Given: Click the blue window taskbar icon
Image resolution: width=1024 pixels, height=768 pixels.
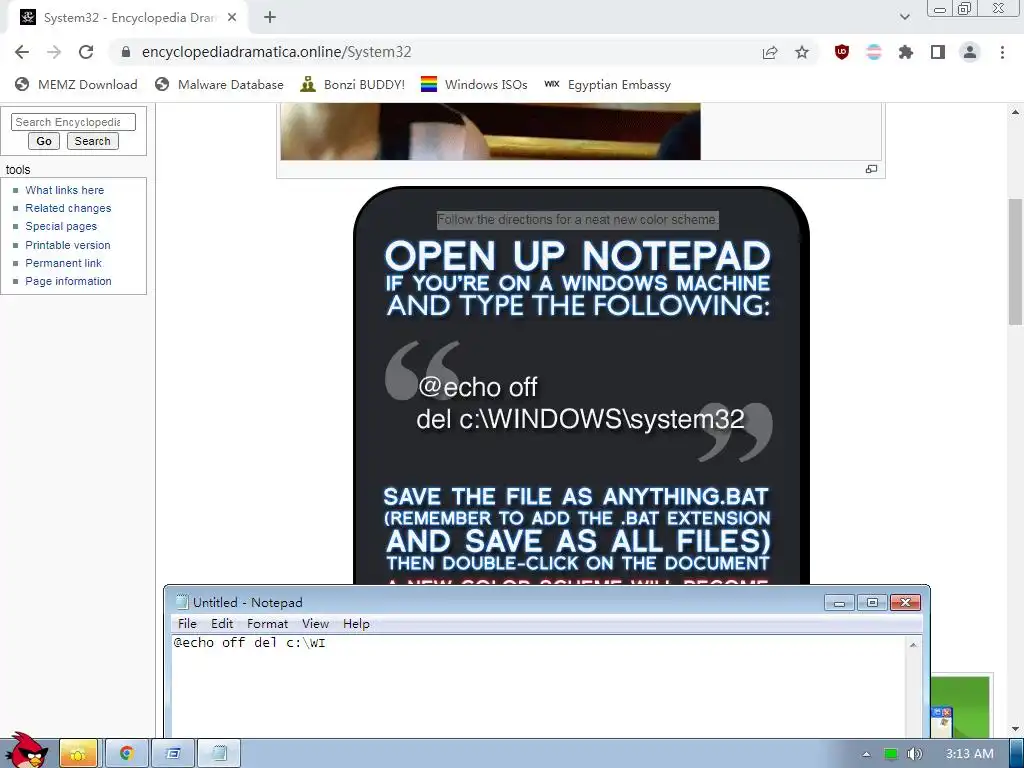Looking at the screenshot, I should coord(173,754).
